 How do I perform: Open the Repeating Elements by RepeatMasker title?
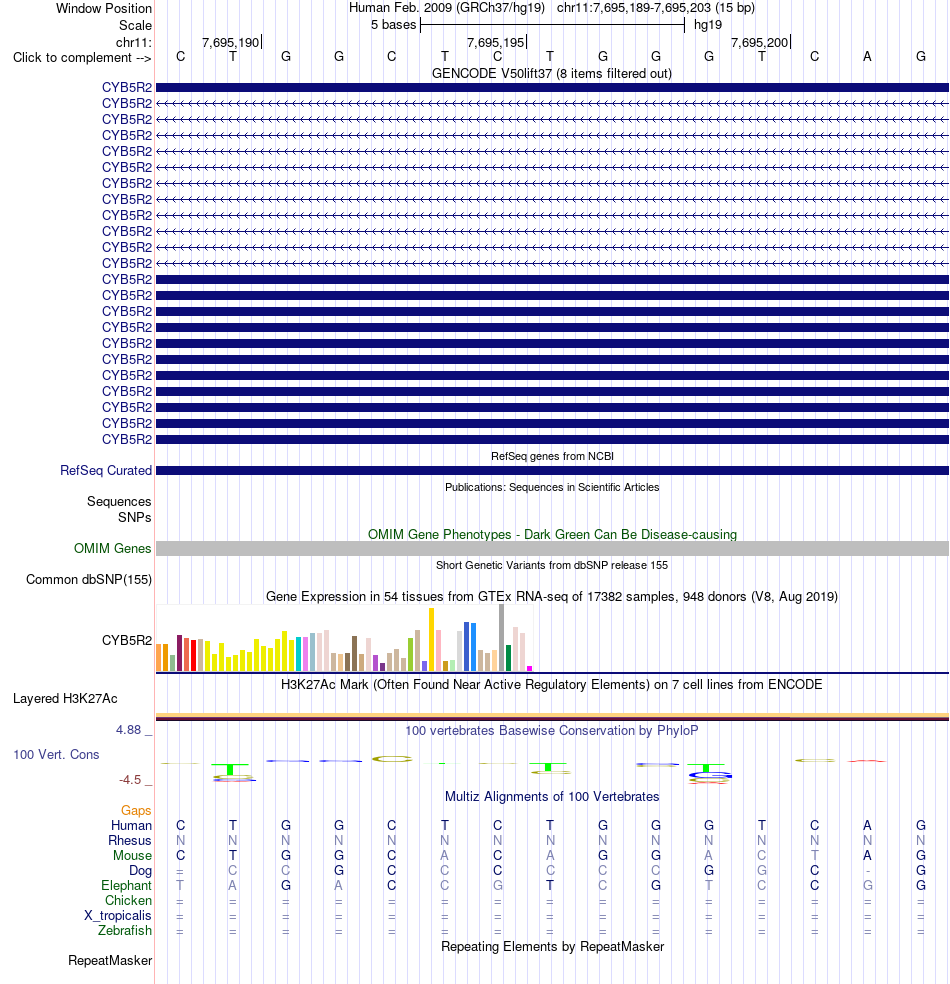552,946
